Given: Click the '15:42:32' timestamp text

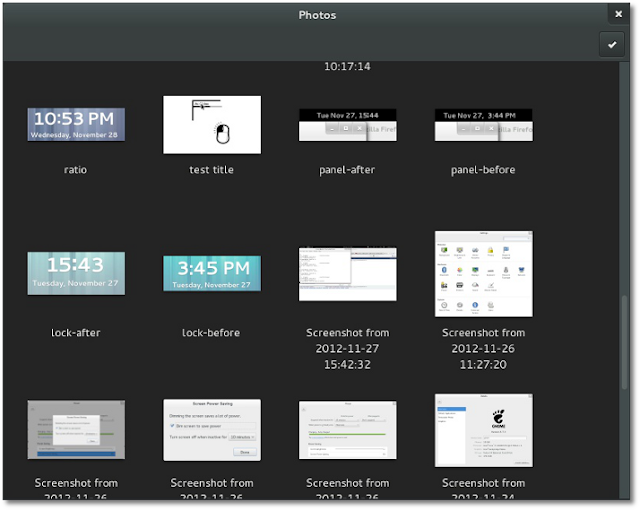Looking at the screenshot, I should [x=347, y=364].
